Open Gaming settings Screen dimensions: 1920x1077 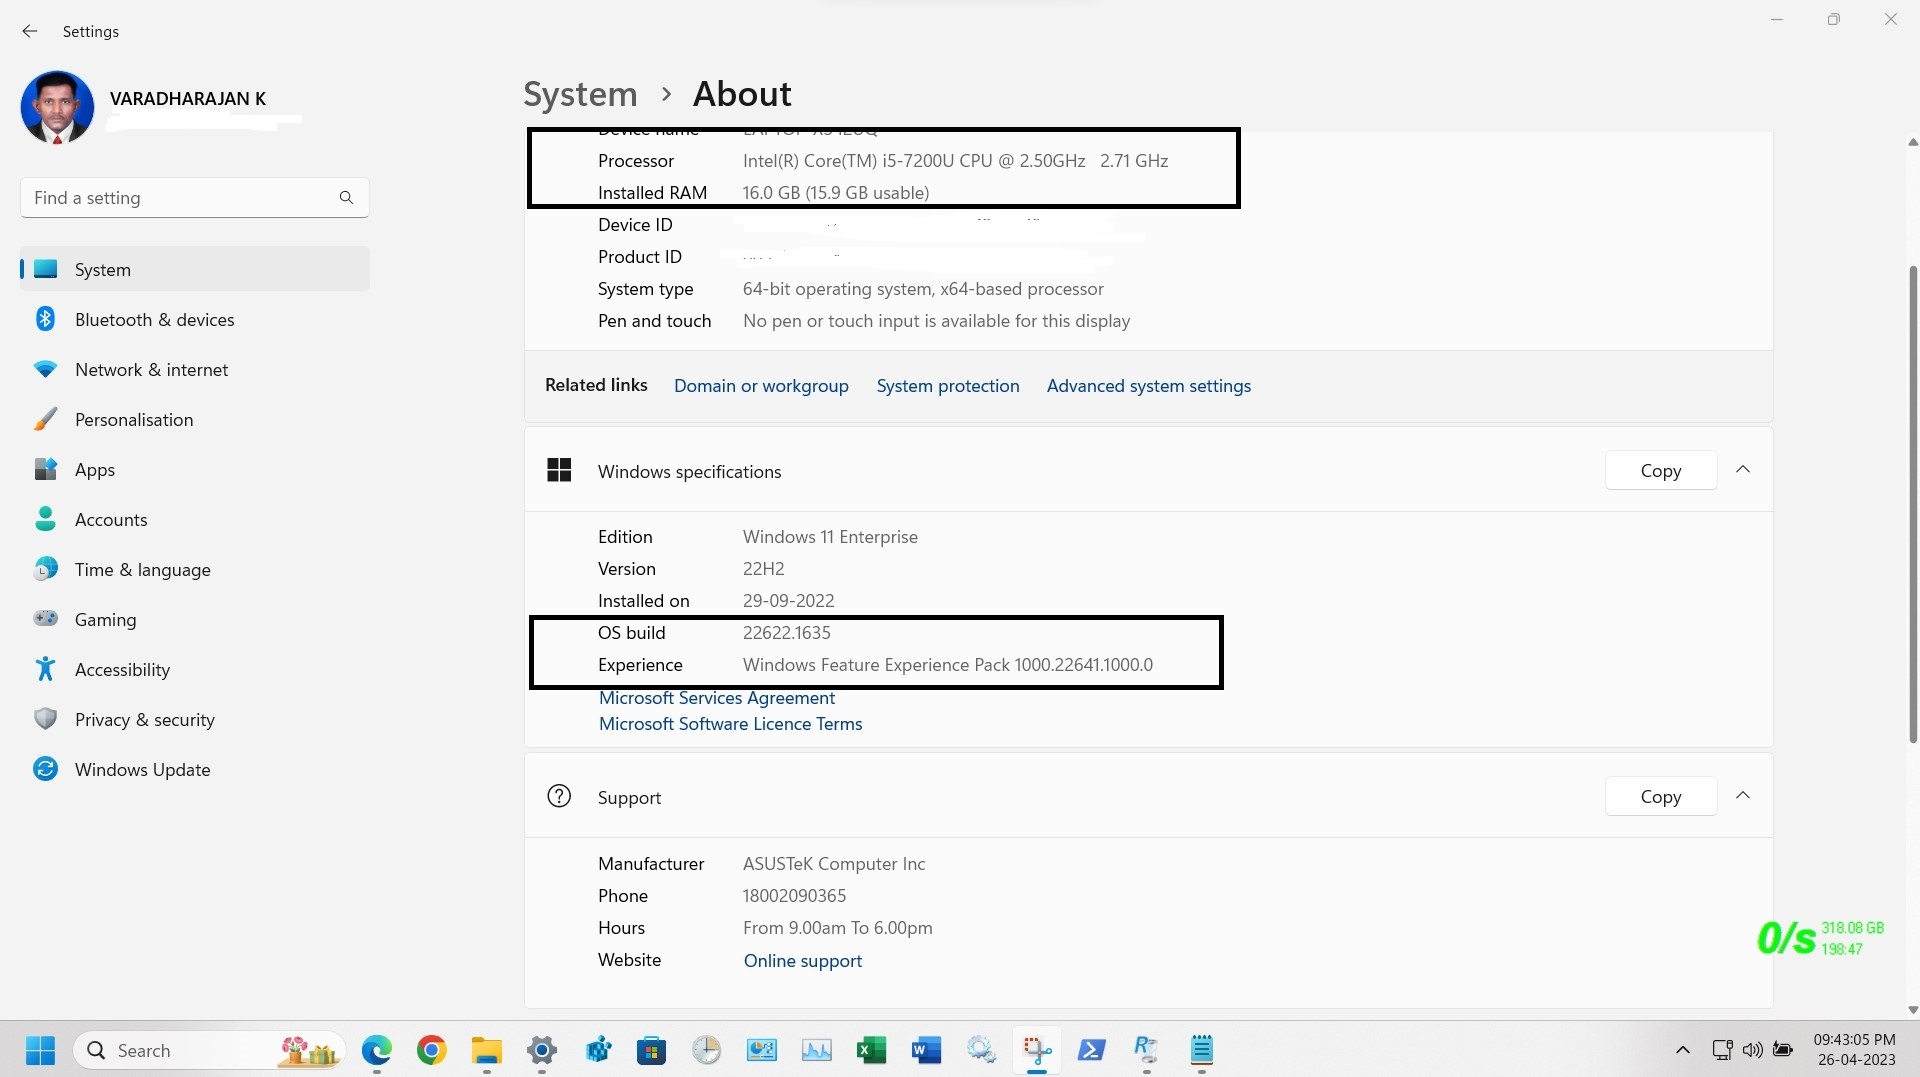[x=195, y=619]
